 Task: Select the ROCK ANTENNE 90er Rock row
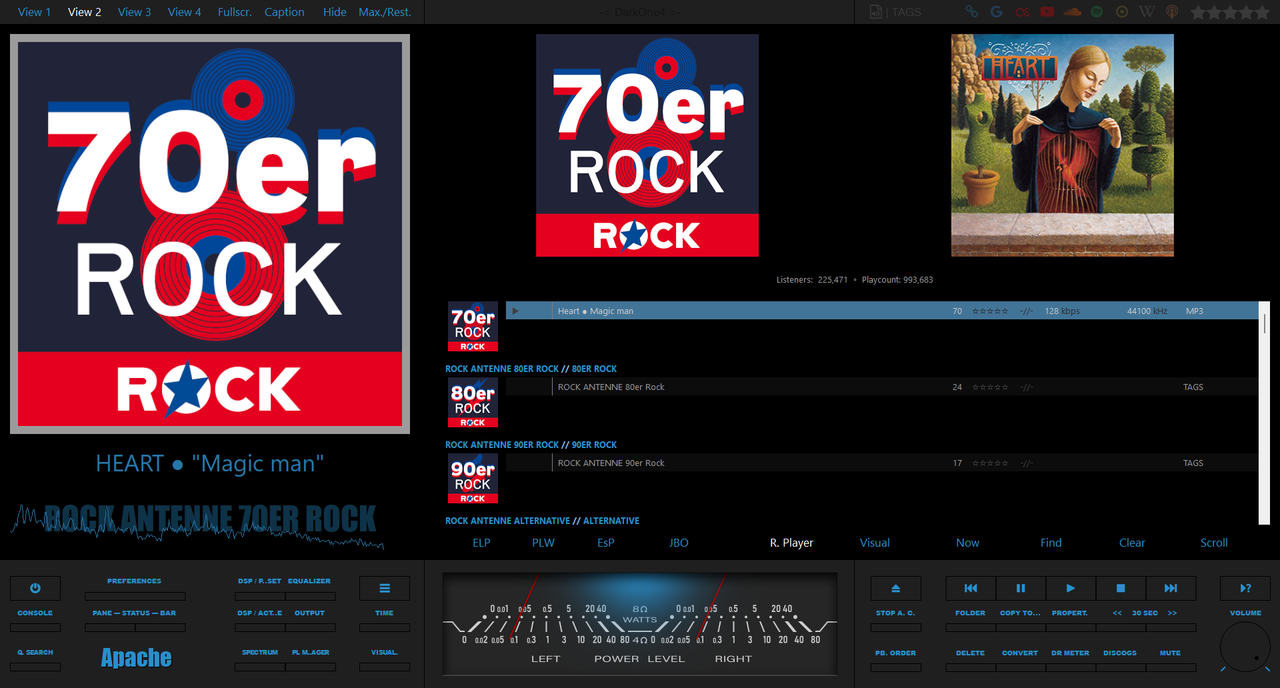tap(881, 463)
